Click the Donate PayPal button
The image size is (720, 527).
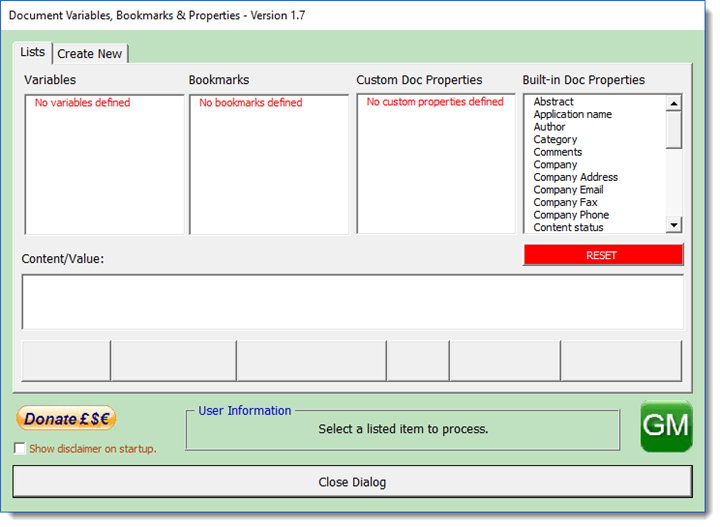coord(66,418)
